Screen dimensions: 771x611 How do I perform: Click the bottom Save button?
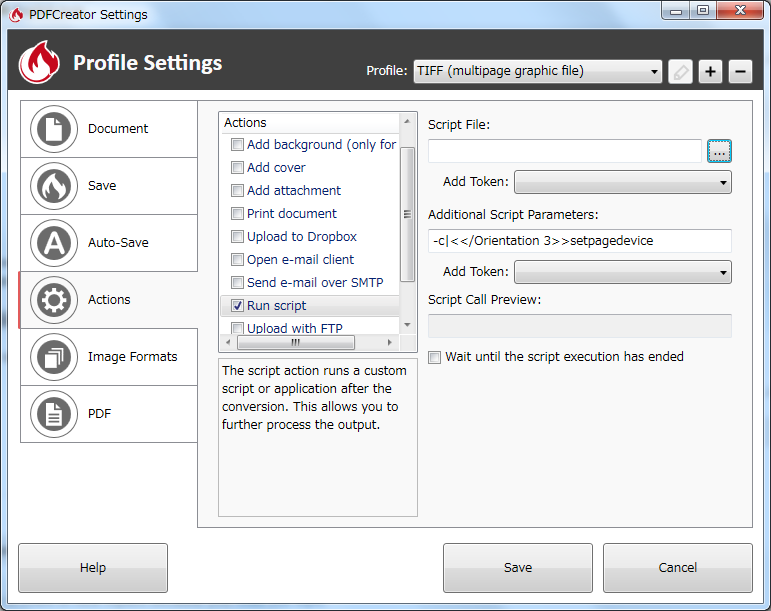[x=518, y=568]
